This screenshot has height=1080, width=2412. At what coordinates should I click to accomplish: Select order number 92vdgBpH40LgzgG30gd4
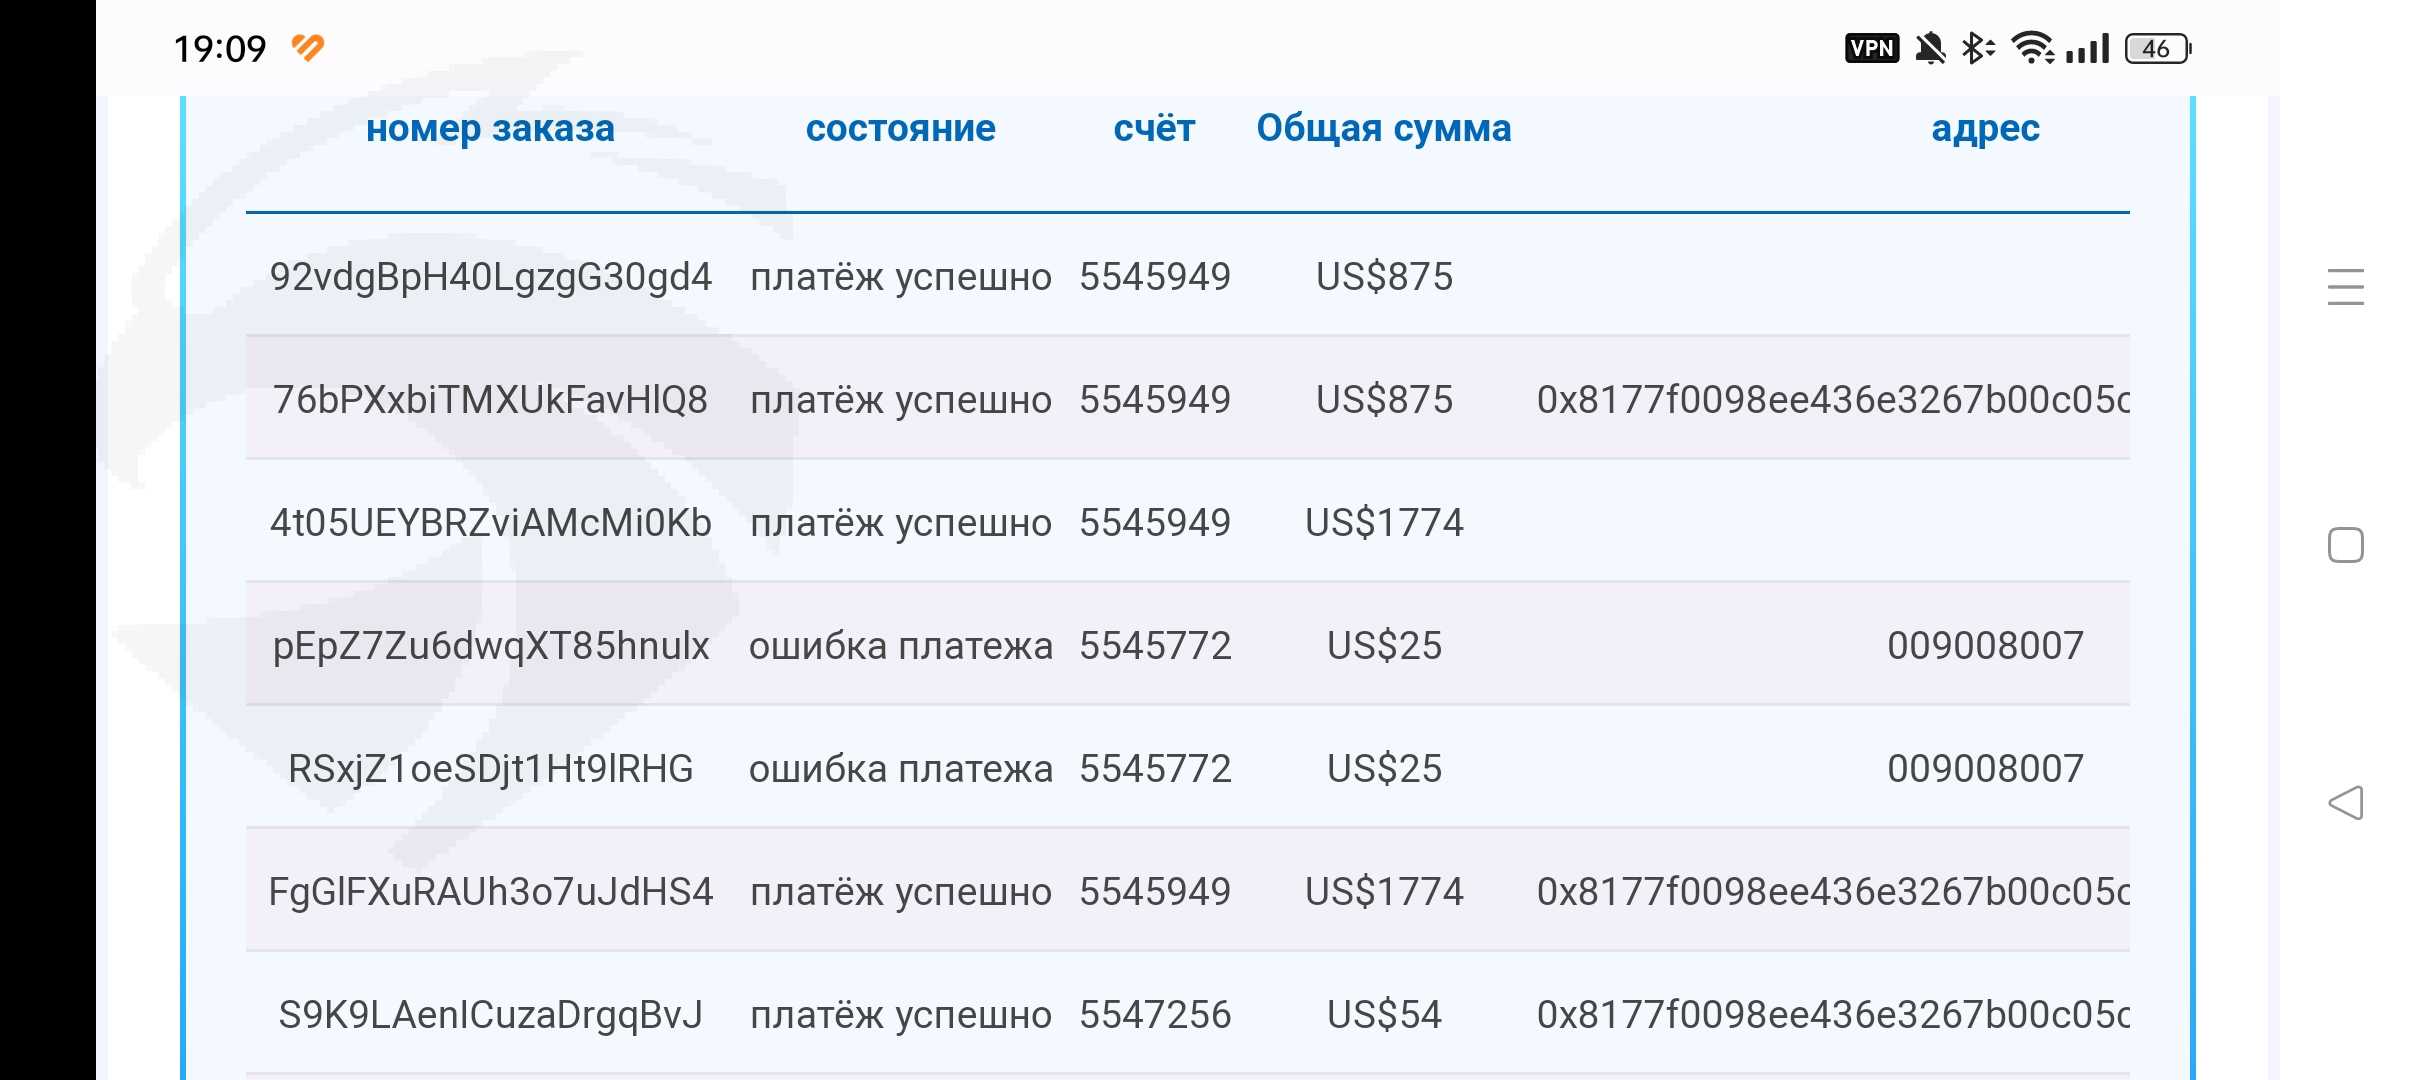tap(490, 277)
